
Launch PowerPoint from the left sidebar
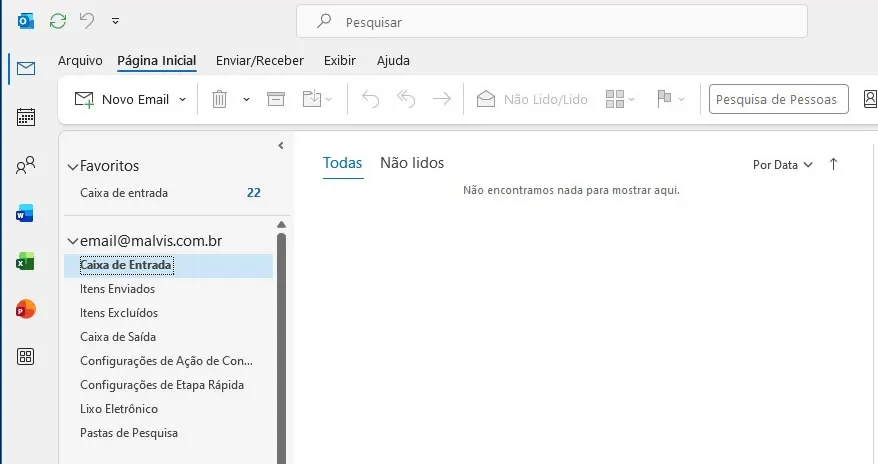coord(25,309)
